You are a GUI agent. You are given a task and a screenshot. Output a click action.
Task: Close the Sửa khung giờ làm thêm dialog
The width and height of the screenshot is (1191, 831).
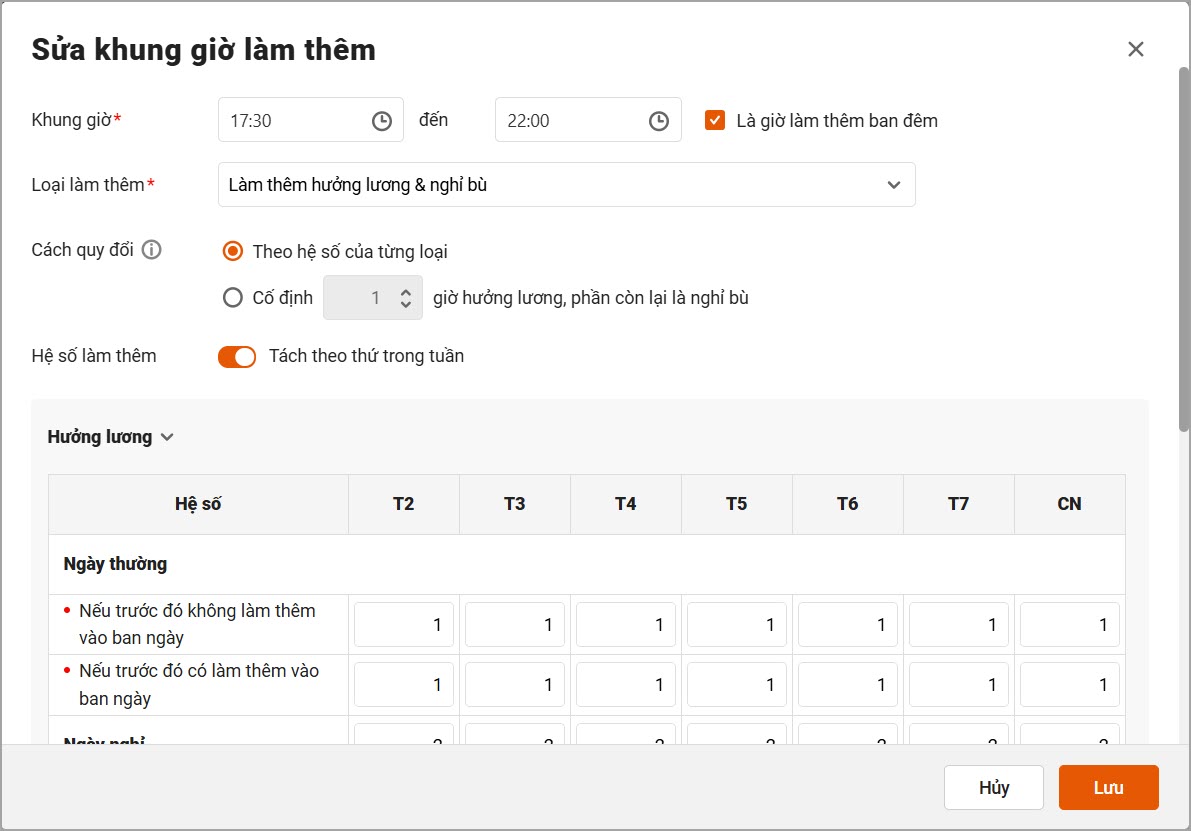1136,49
